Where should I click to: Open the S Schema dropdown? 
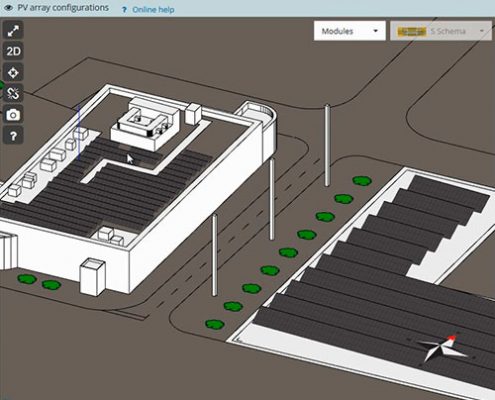coord(441,31)
